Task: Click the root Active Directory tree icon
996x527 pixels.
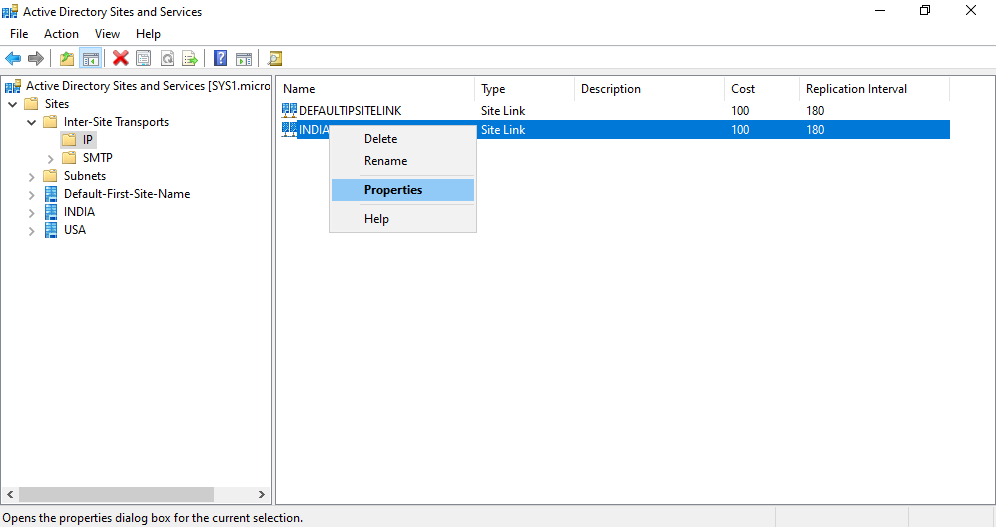Action: (13, 86)
